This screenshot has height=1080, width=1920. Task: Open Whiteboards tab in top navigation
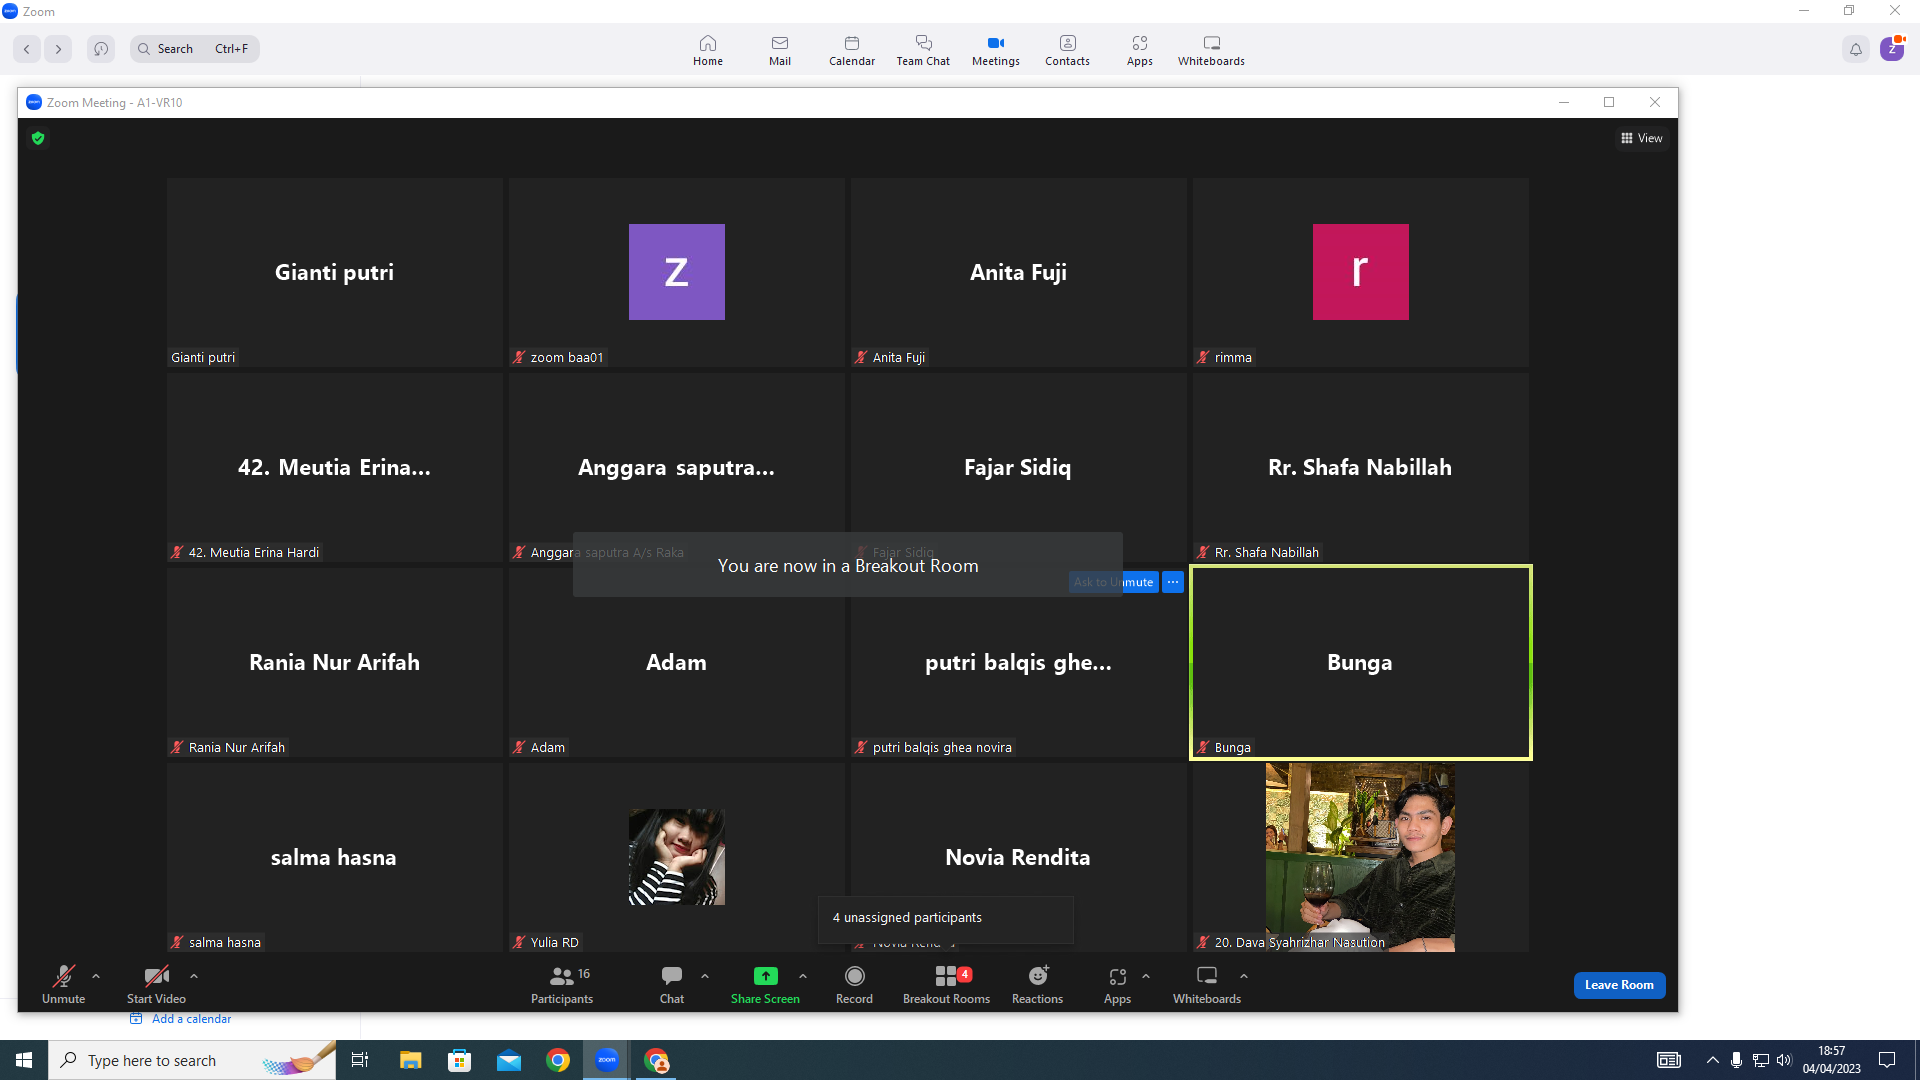[1211, 50]
